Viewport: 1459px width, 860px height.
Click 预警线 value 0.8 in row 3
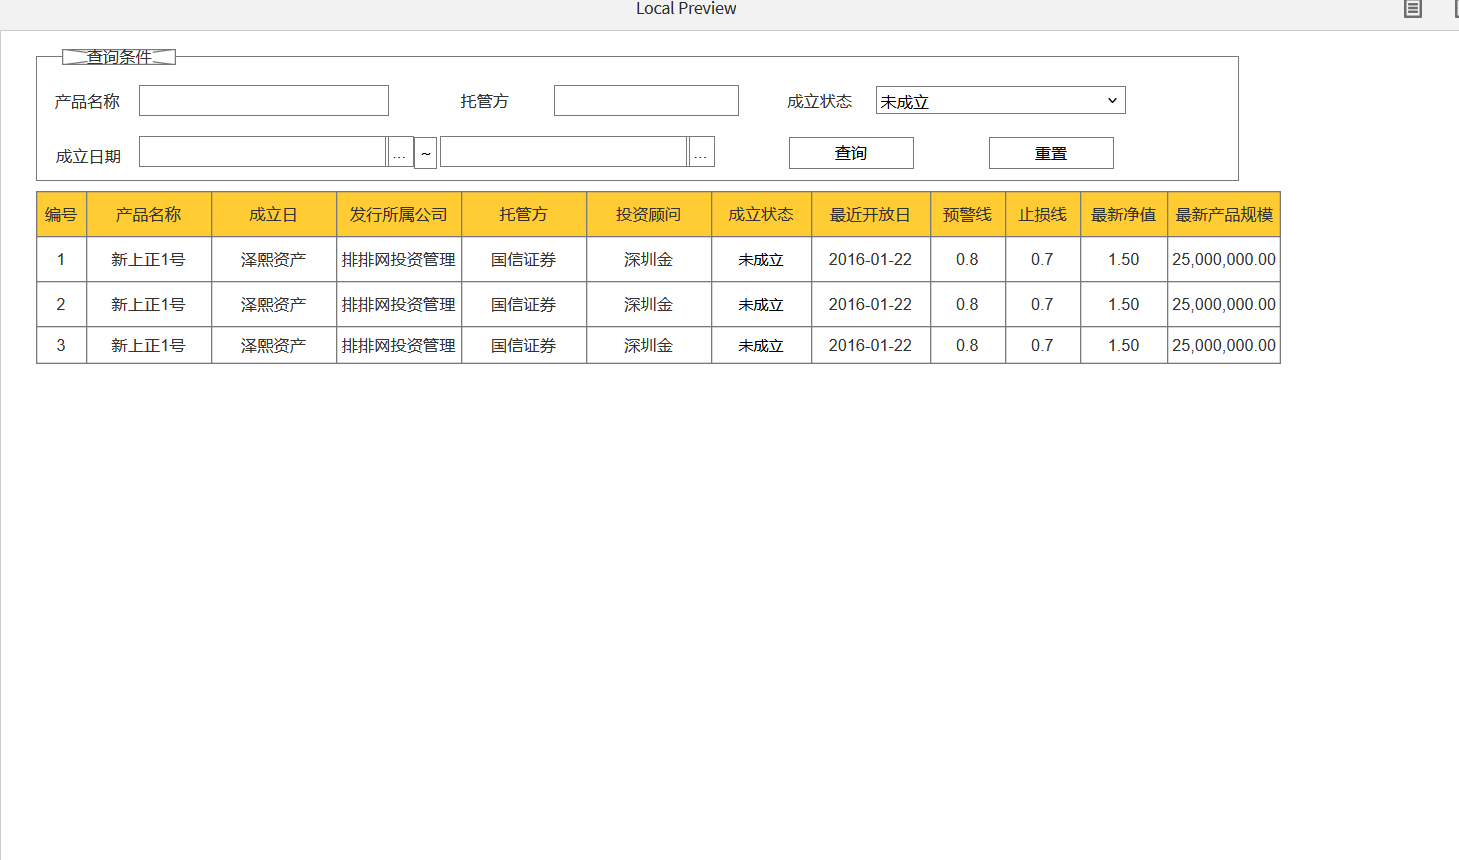click(968, 345)
